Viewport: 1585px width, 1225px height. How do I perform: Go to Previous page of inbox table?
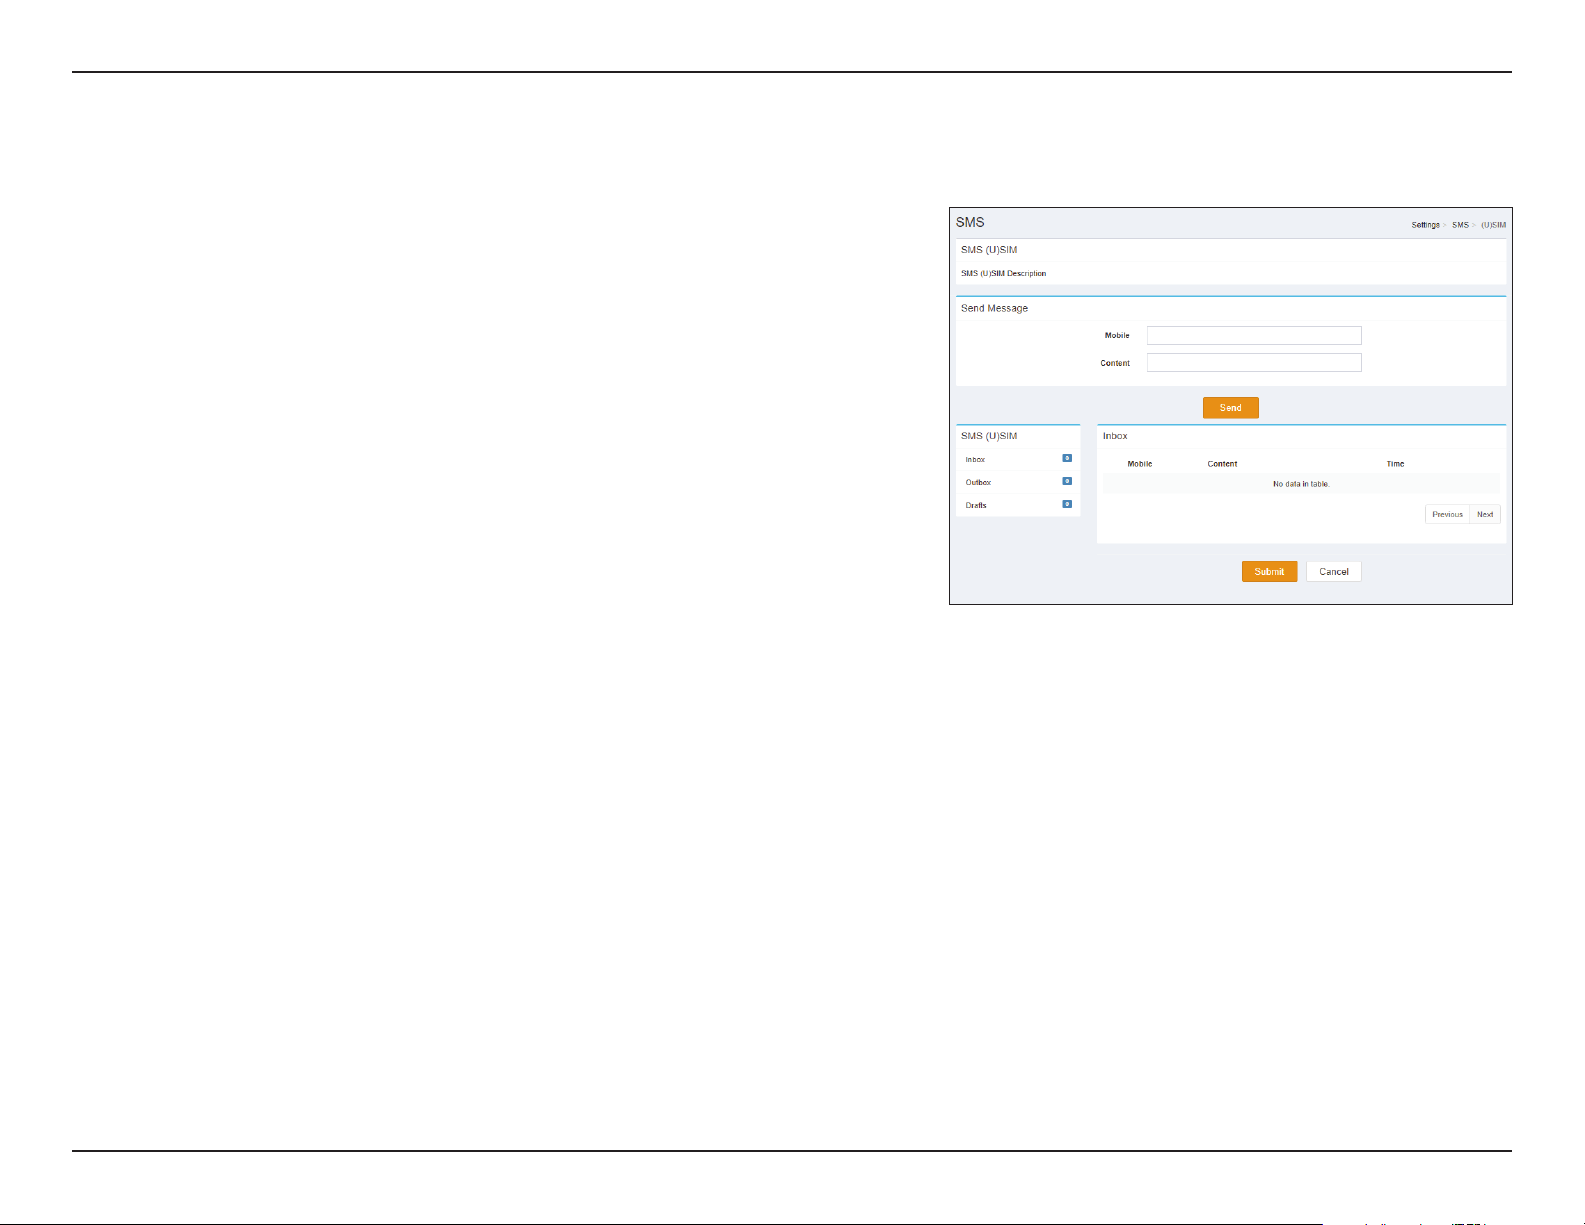[1447, 514]
